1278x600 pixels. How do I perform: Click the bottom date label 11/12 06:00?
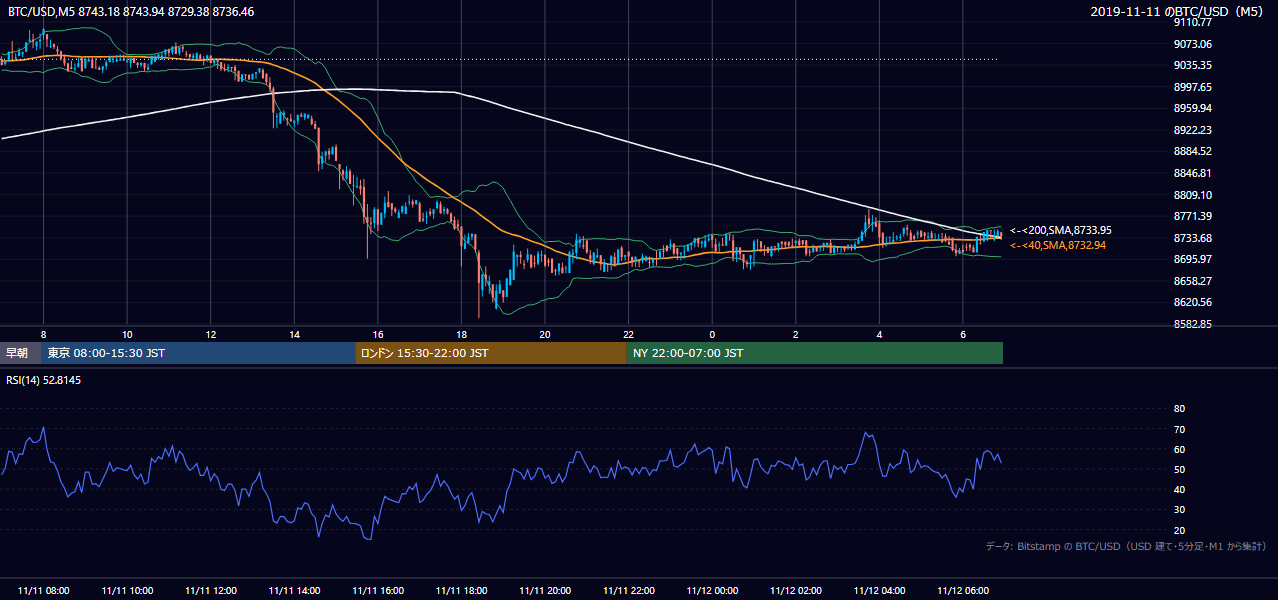pyautogui.click(x=963, y=591)
